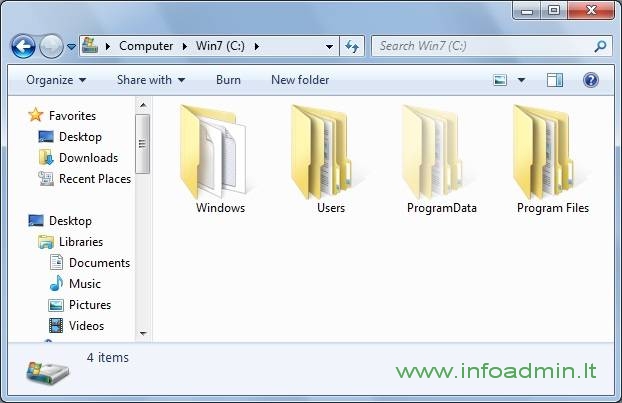The width and height of the screenshot is (622, 403).
Task: Expand the arrow after Win7 (C:)
Action: click(257, 46)
